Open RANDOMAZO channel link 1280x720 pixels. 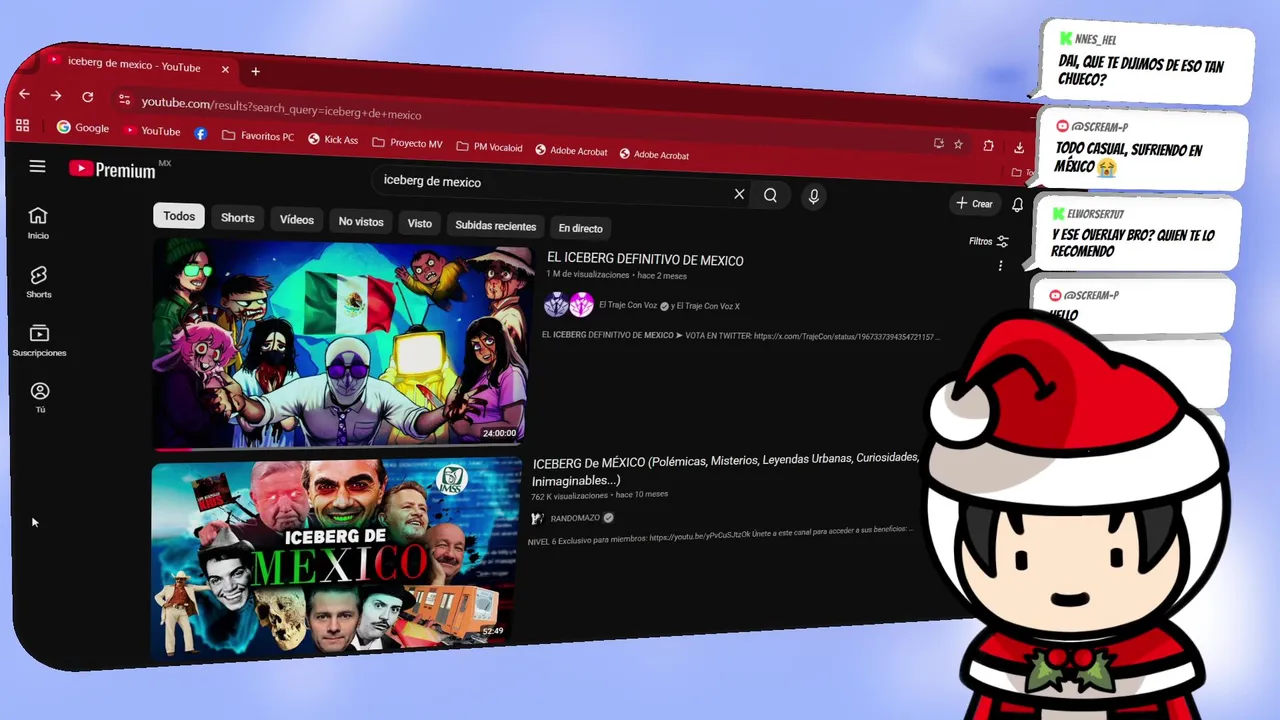(x=573, y=518)
